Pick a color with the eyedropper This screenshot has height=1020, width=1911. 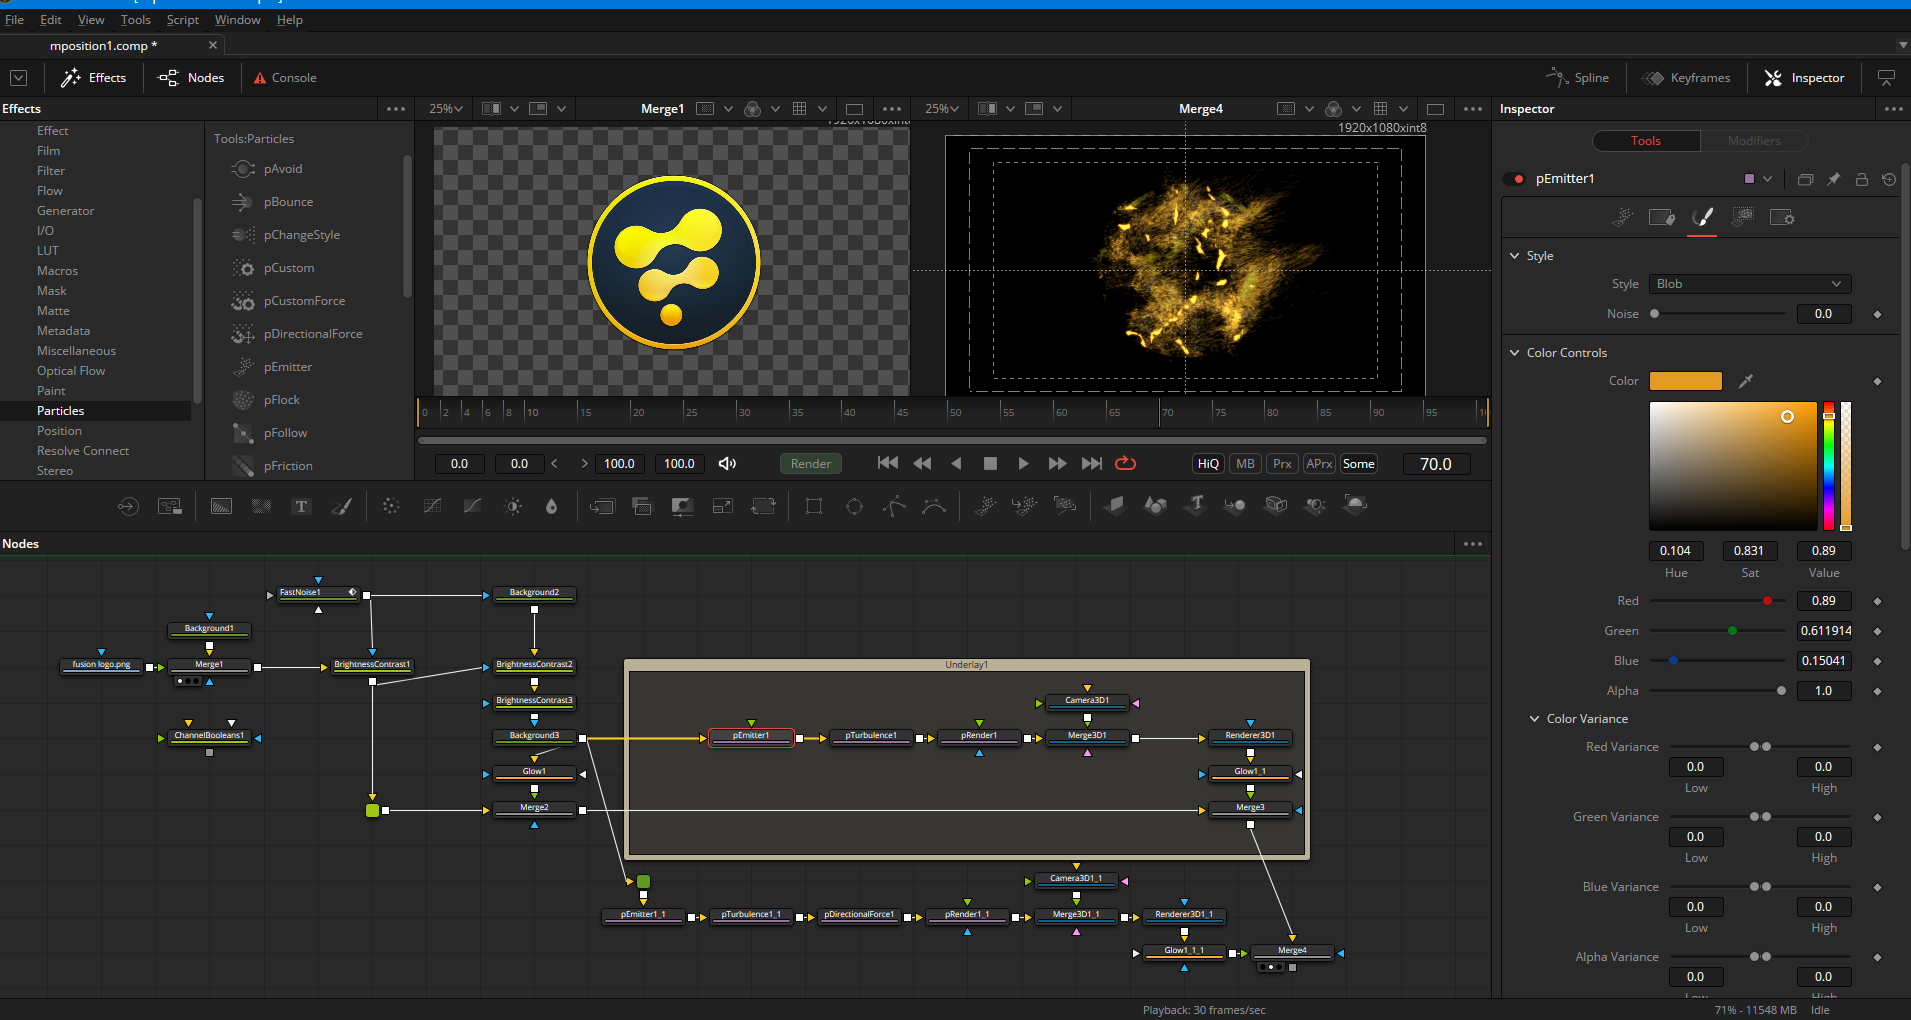click(x=1746, y=381)
